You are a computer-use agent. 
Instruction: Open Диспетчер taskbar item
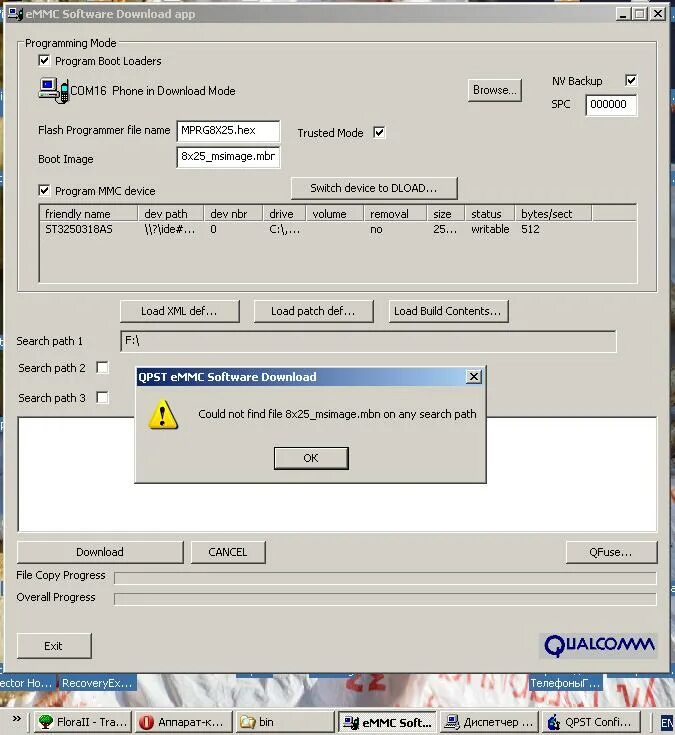489,722
